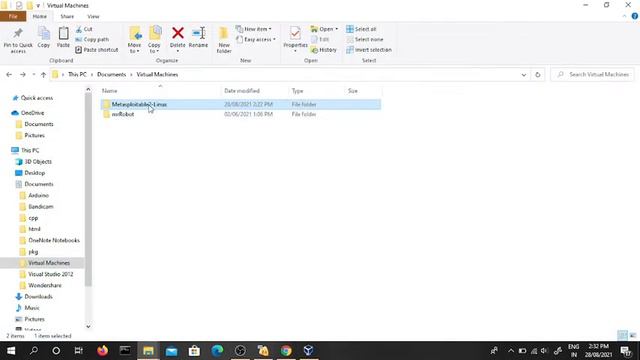
Task: Create a New folder
Action: 224,40
